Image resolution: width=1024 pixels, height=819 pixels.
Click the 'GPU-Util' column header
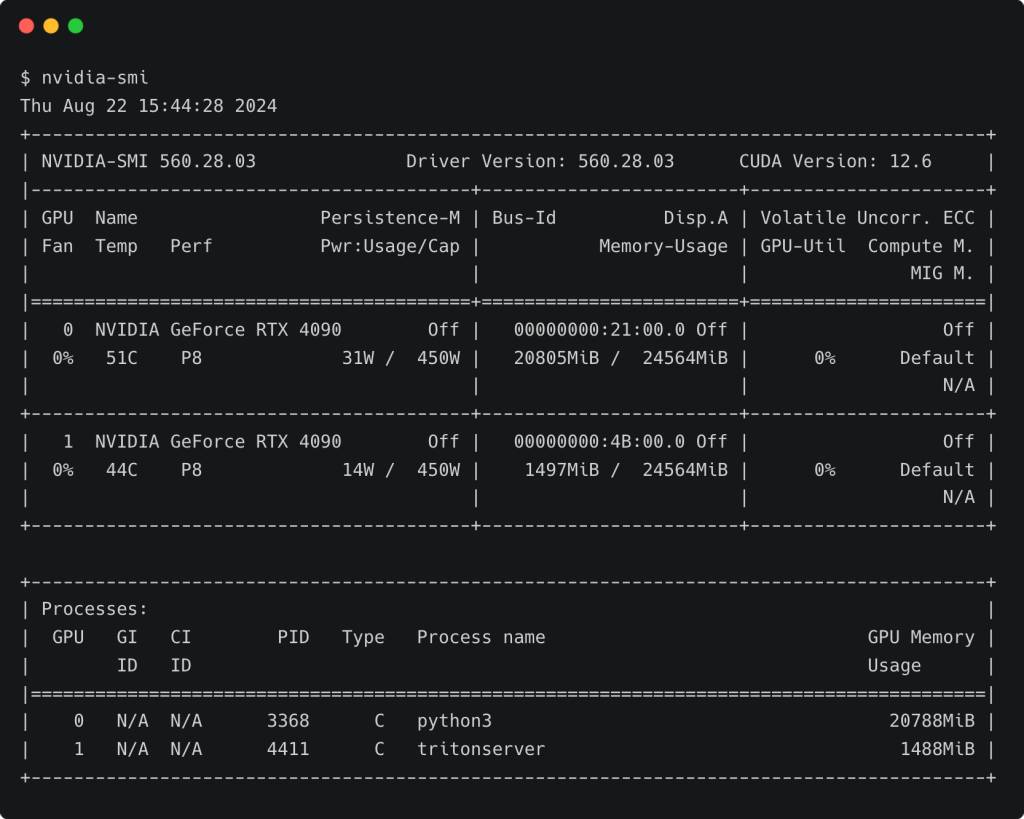pos(803,246)
